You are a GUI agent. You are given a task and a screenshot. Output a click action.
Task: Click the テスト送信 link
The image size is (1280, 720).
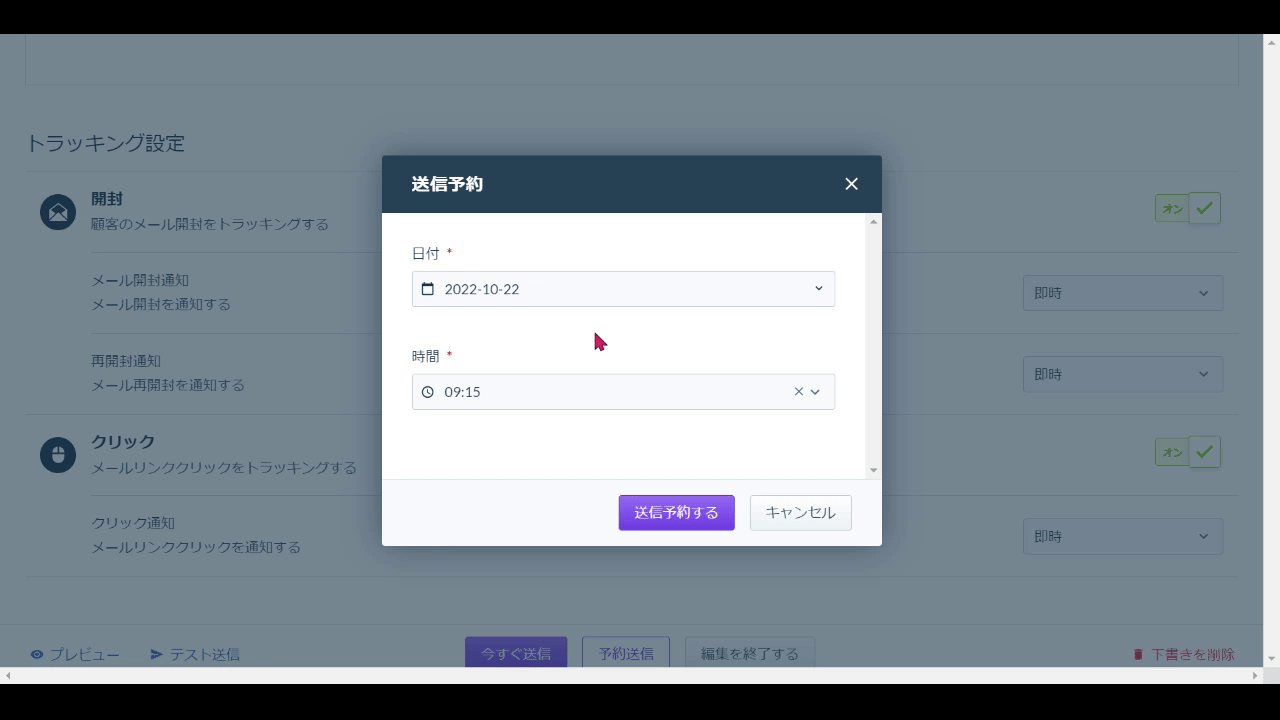pyautogui.click(x=195, y=654)
